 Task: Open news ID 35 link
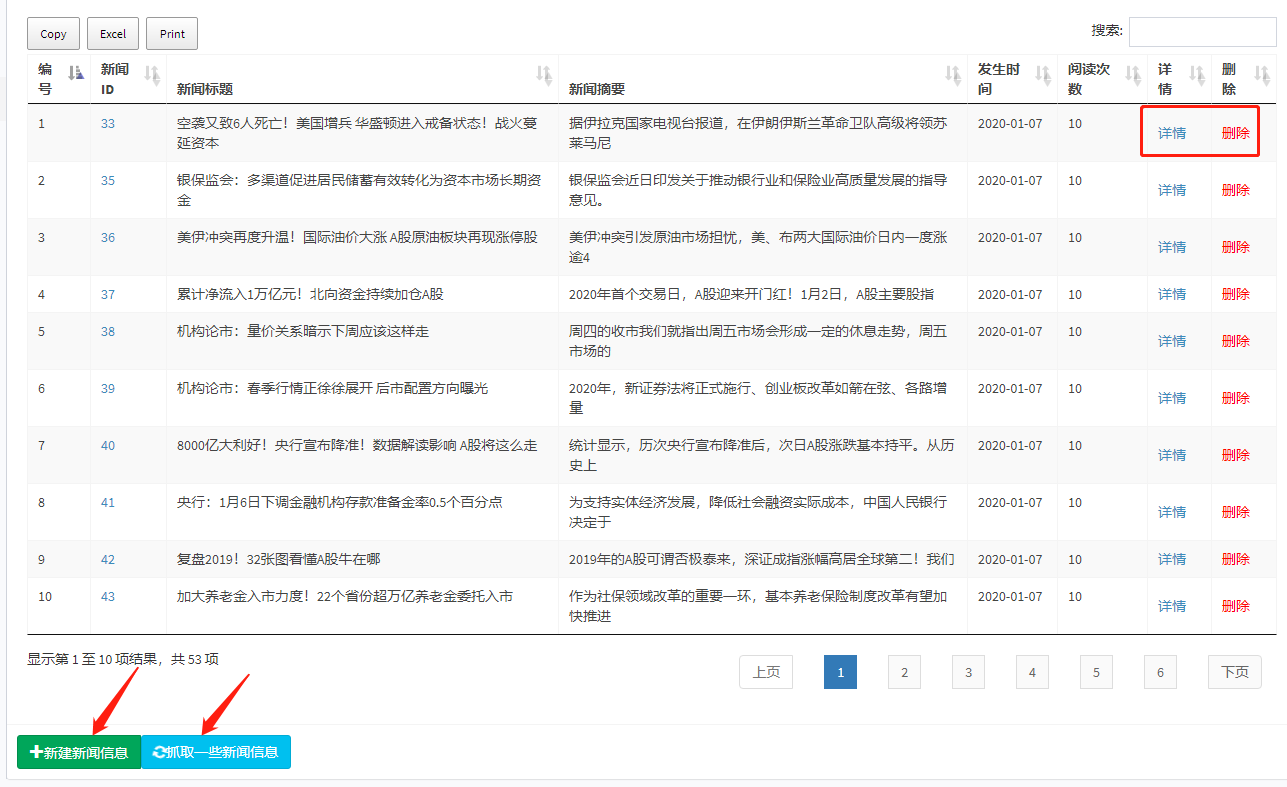(108, 181)
